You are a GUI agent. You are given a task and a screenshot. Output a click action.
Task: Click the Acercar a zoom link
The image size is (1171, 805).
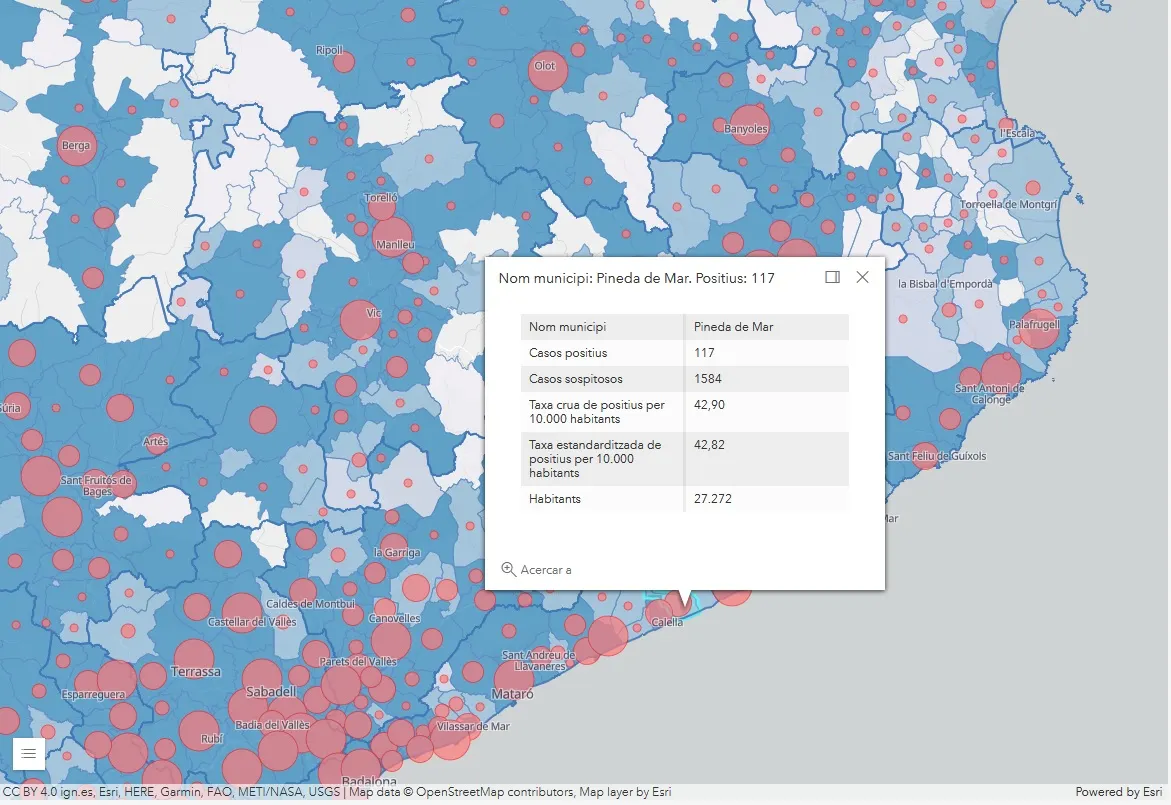tap(537, 570)
